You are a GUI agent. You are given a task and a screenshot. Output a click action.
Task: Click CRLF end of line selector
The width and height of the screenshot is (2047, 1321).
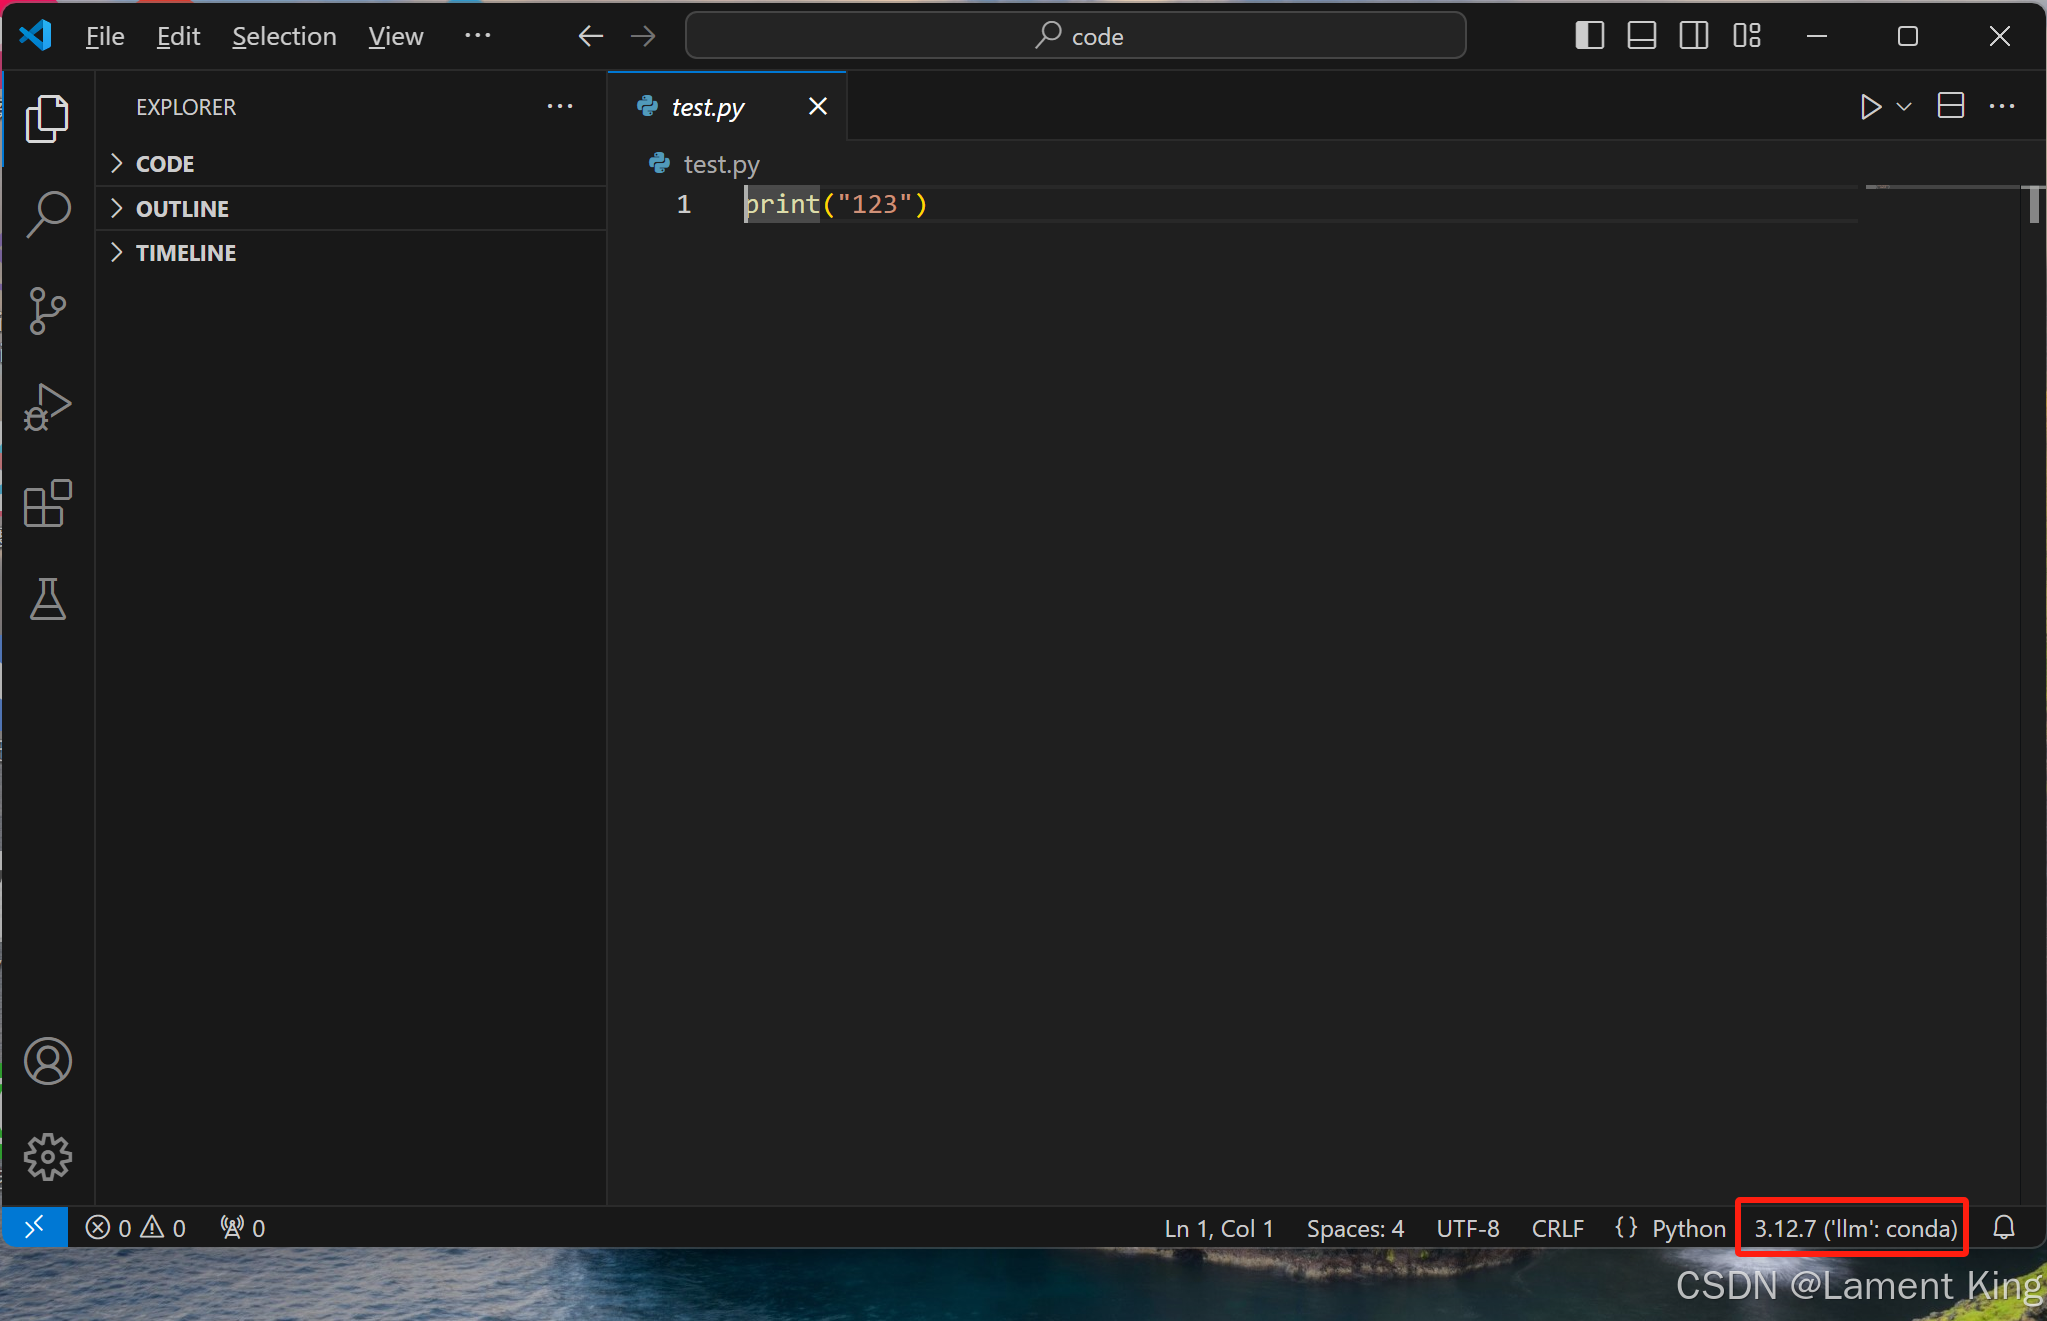1557,1228
